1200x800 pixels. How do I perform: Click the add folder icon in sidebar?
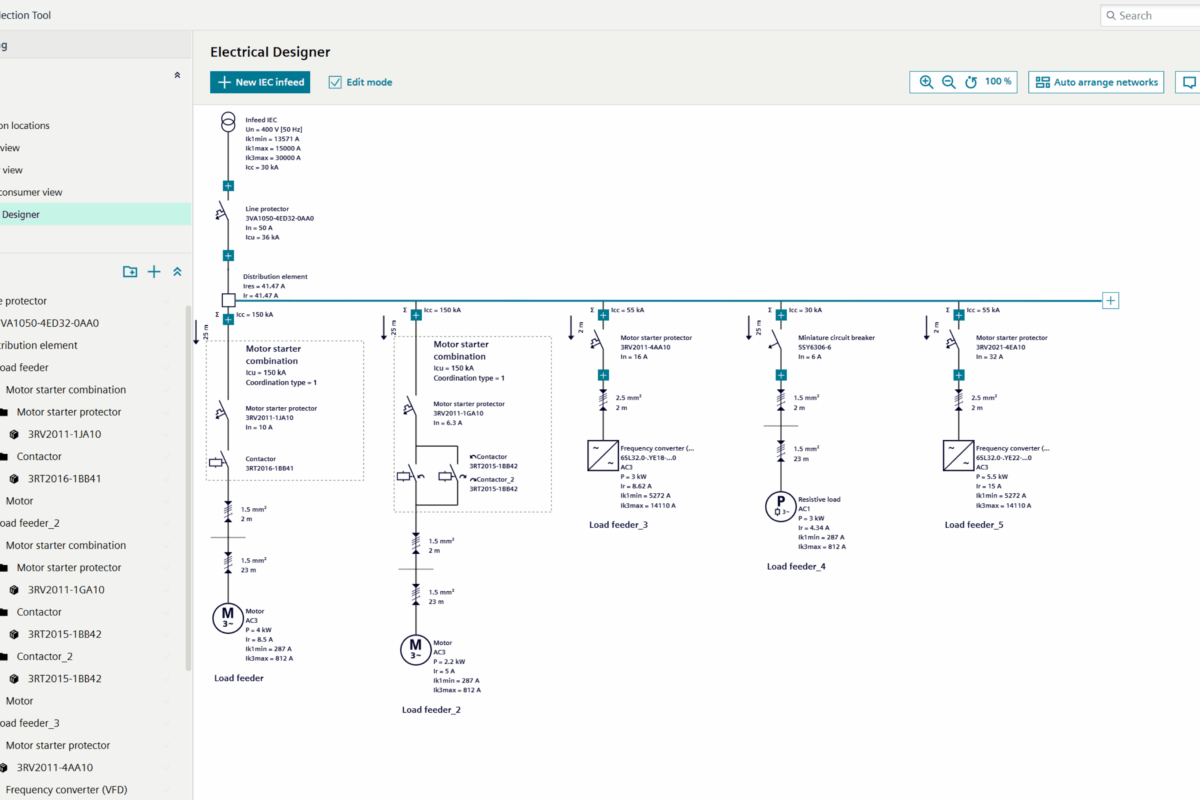pos(130,271)
